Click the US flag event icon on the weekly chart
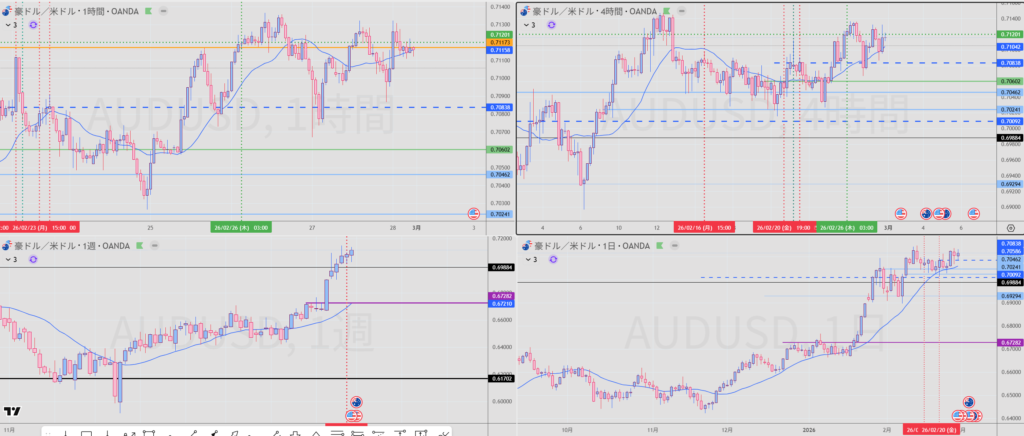 click(352, 415)
